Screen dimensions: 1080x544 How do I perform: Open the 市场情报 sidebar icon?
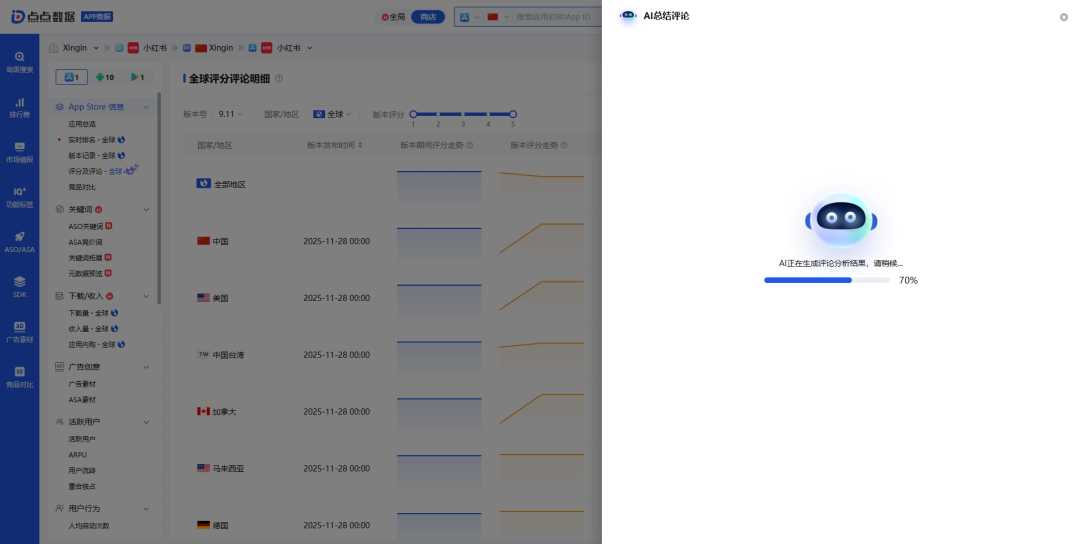click(x=19, y=148)
